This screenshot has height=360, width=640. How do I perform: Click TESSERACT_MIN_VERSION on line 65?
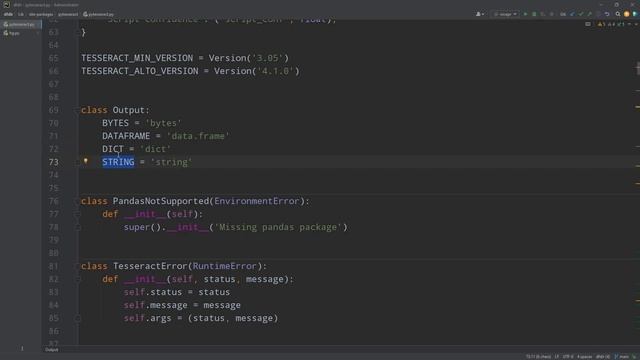pyautogui.click(x=137, y=58)
